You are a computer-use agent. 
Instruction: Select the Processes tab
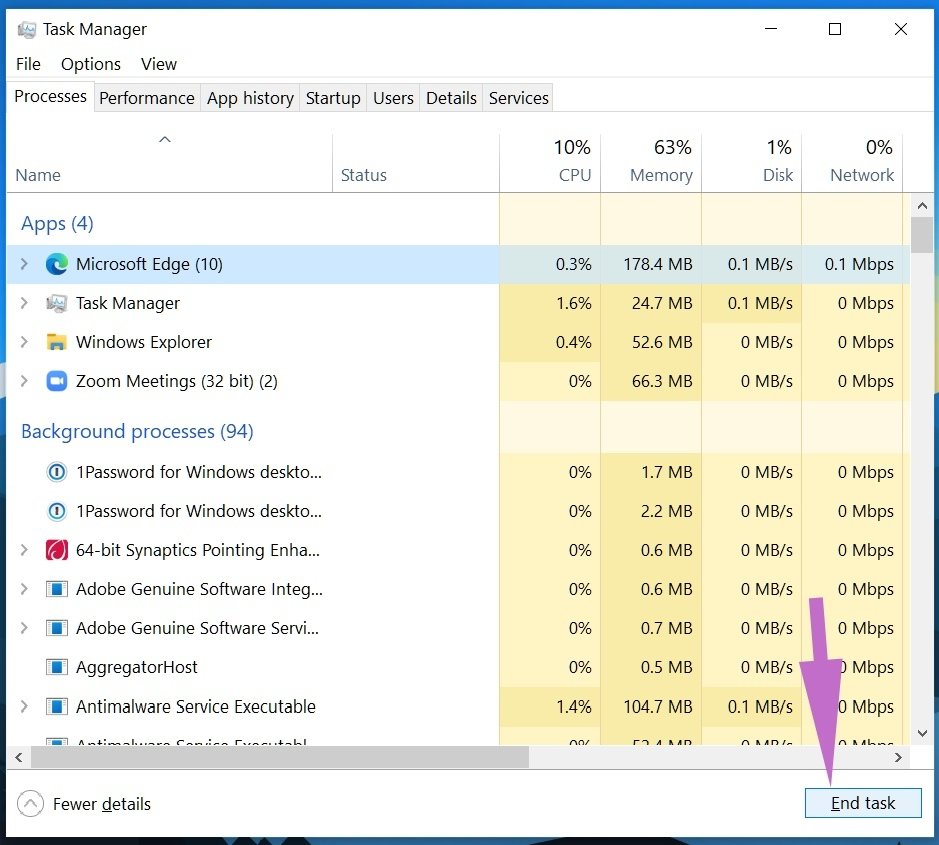50,96
